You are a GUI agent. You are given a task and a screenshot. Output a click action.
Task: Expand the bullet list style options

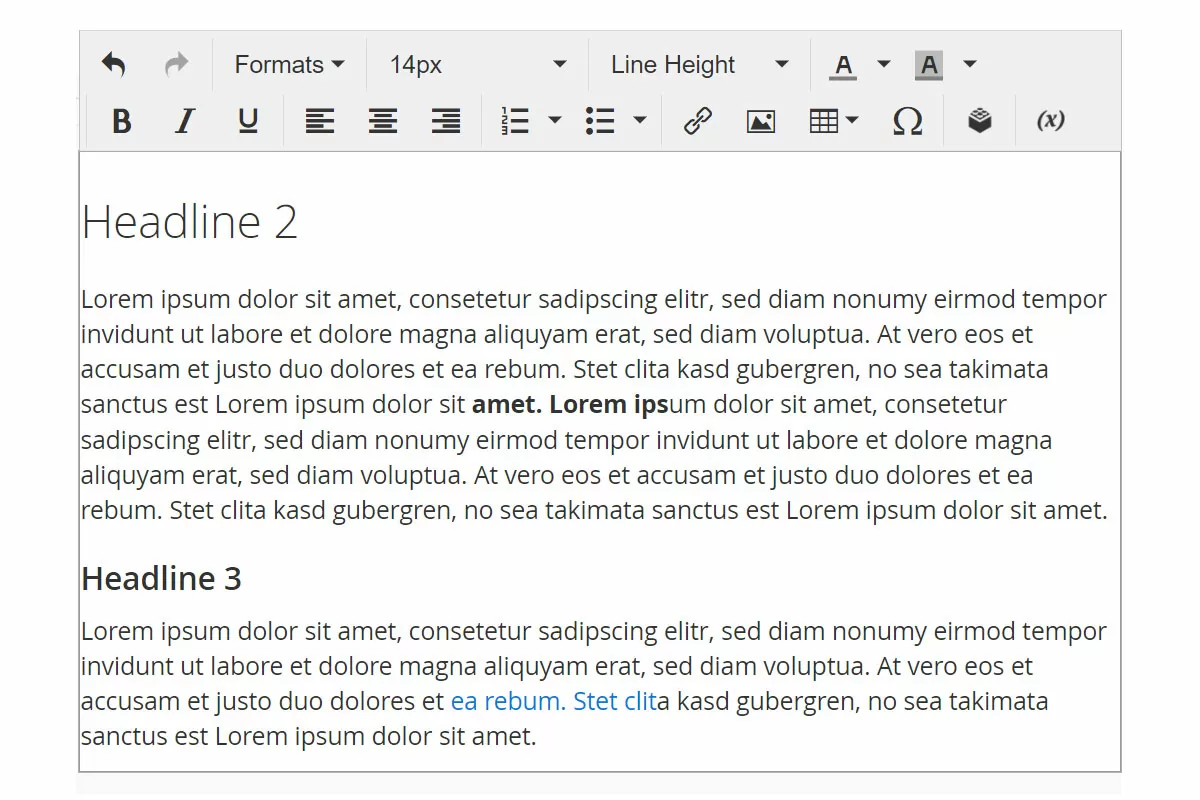(640, 120)
